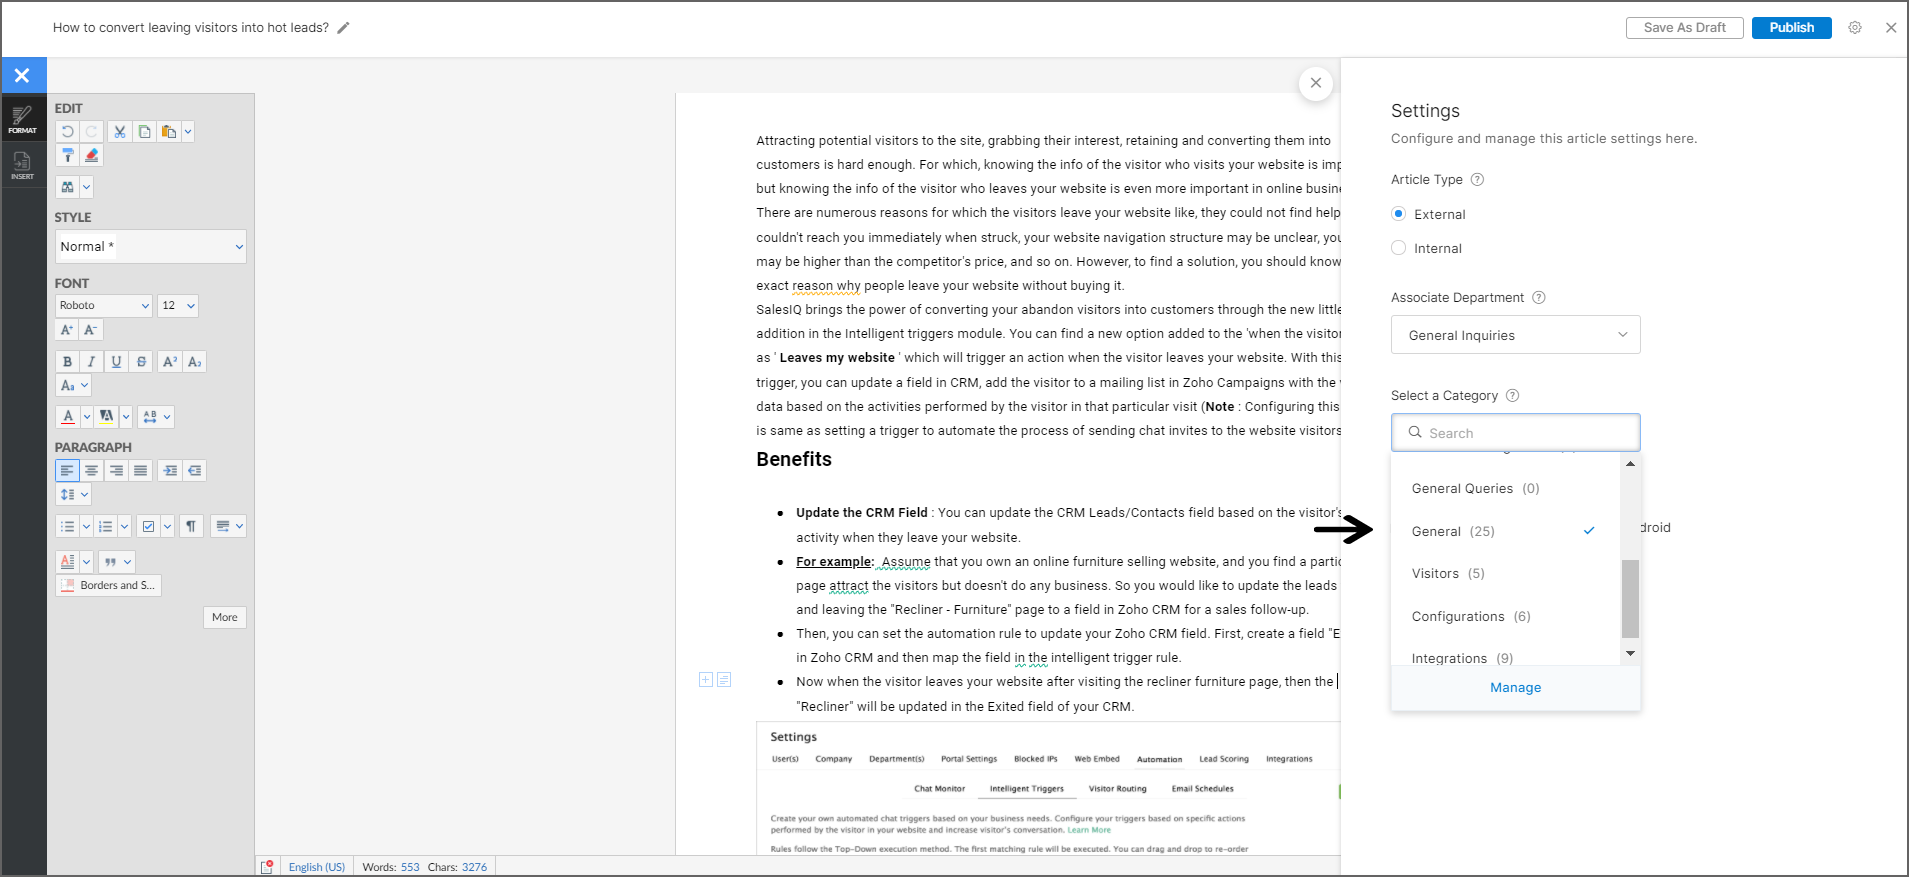Apply Superscript formatting

click(x=170, y=362)
